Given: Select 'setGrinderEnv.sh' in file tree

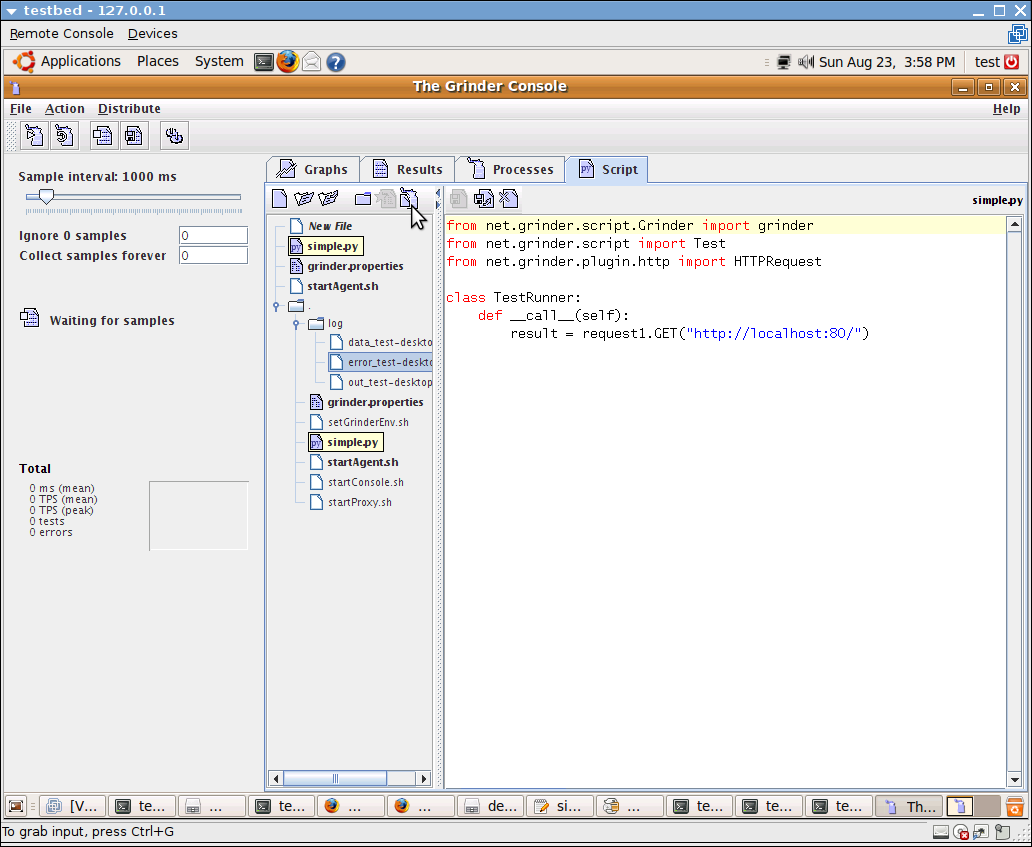Looking at the screenshot, I should click(x=359, y=422).
